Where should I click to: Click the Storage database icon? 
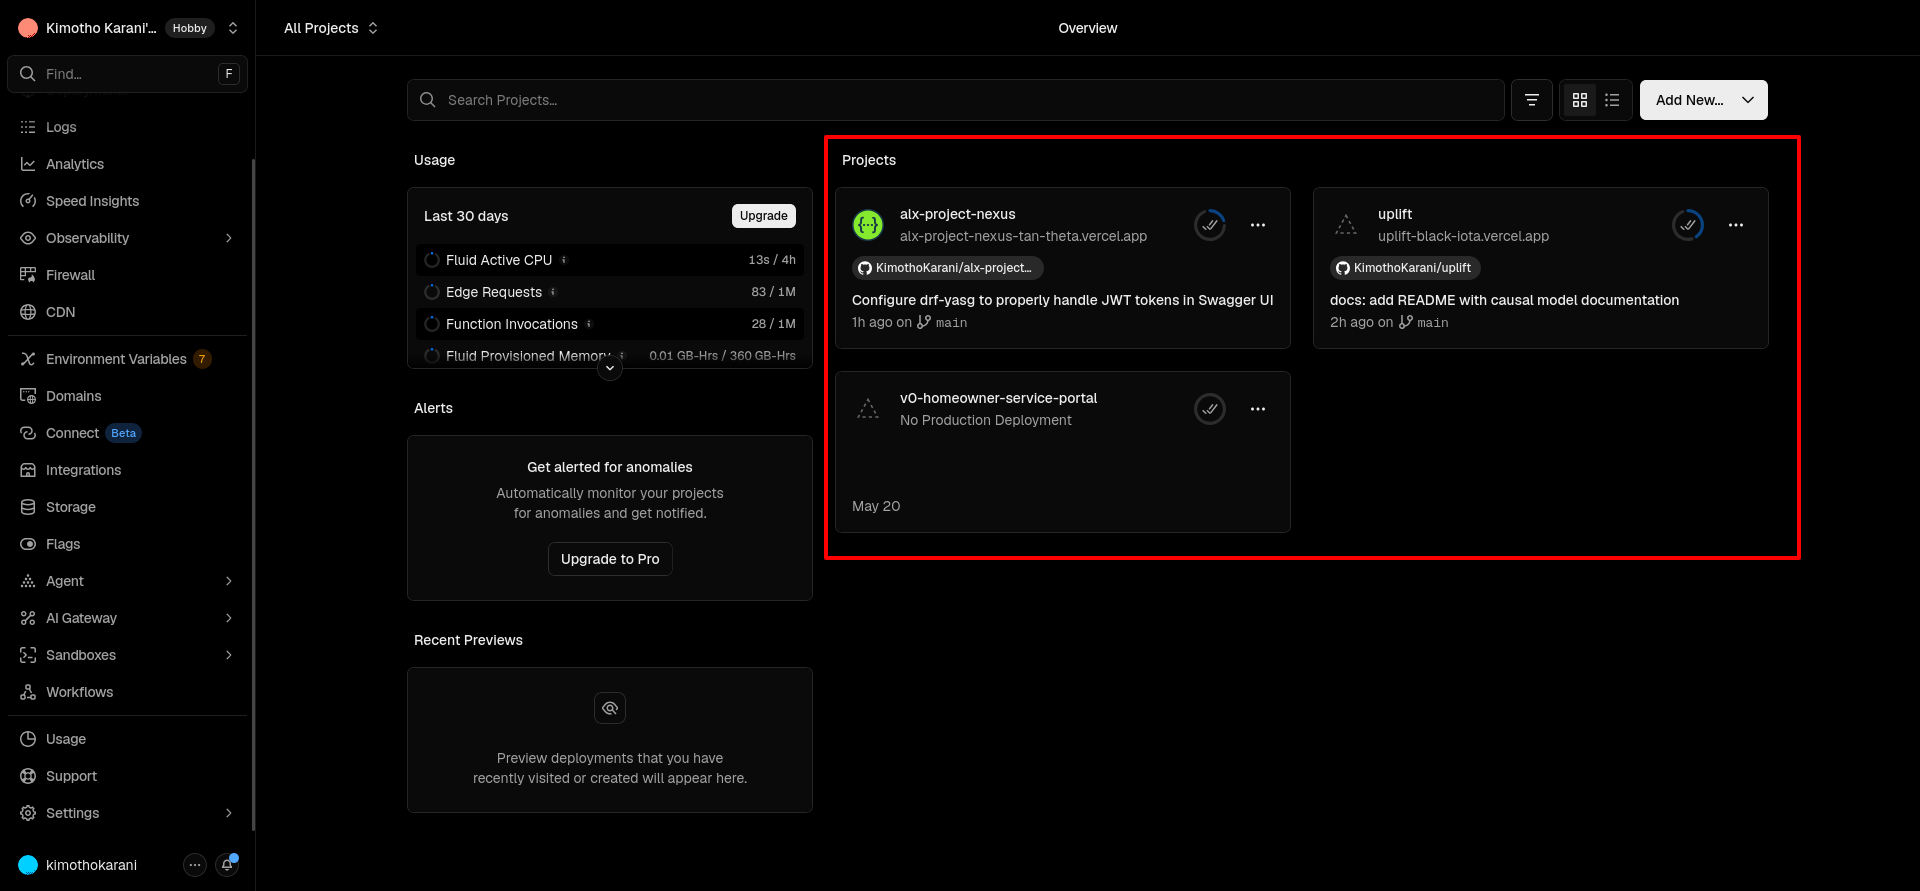pos(28,507)
